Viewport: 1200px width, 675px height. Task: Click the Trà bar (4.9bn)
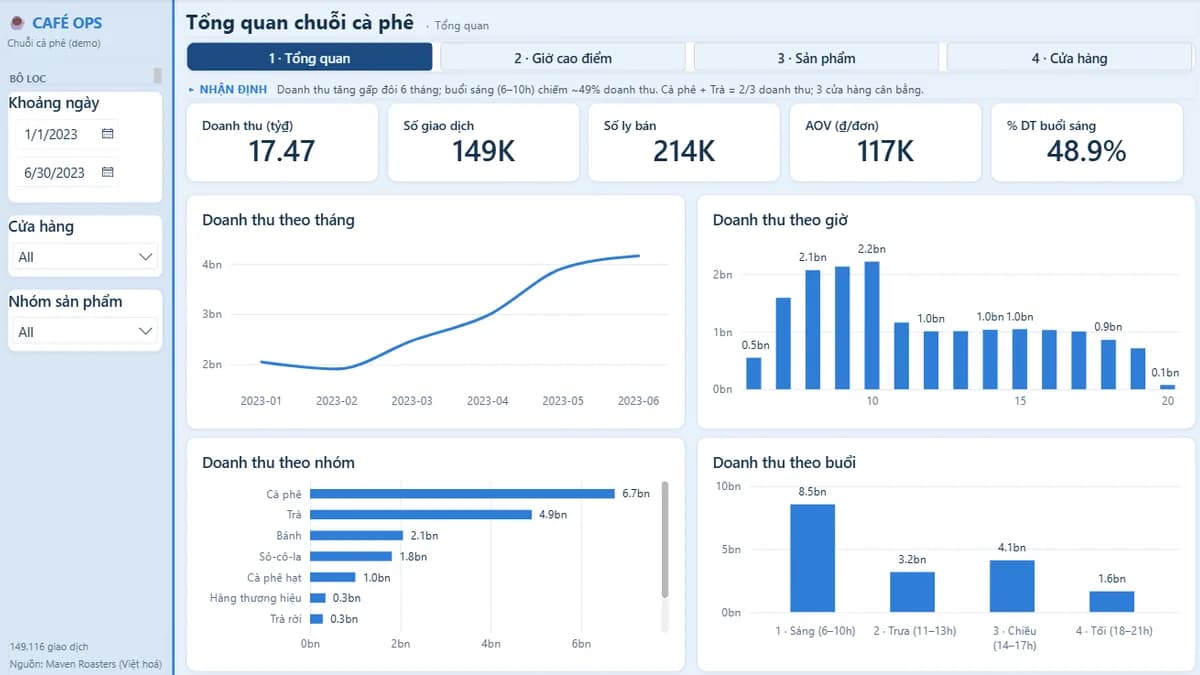point(421,514)
